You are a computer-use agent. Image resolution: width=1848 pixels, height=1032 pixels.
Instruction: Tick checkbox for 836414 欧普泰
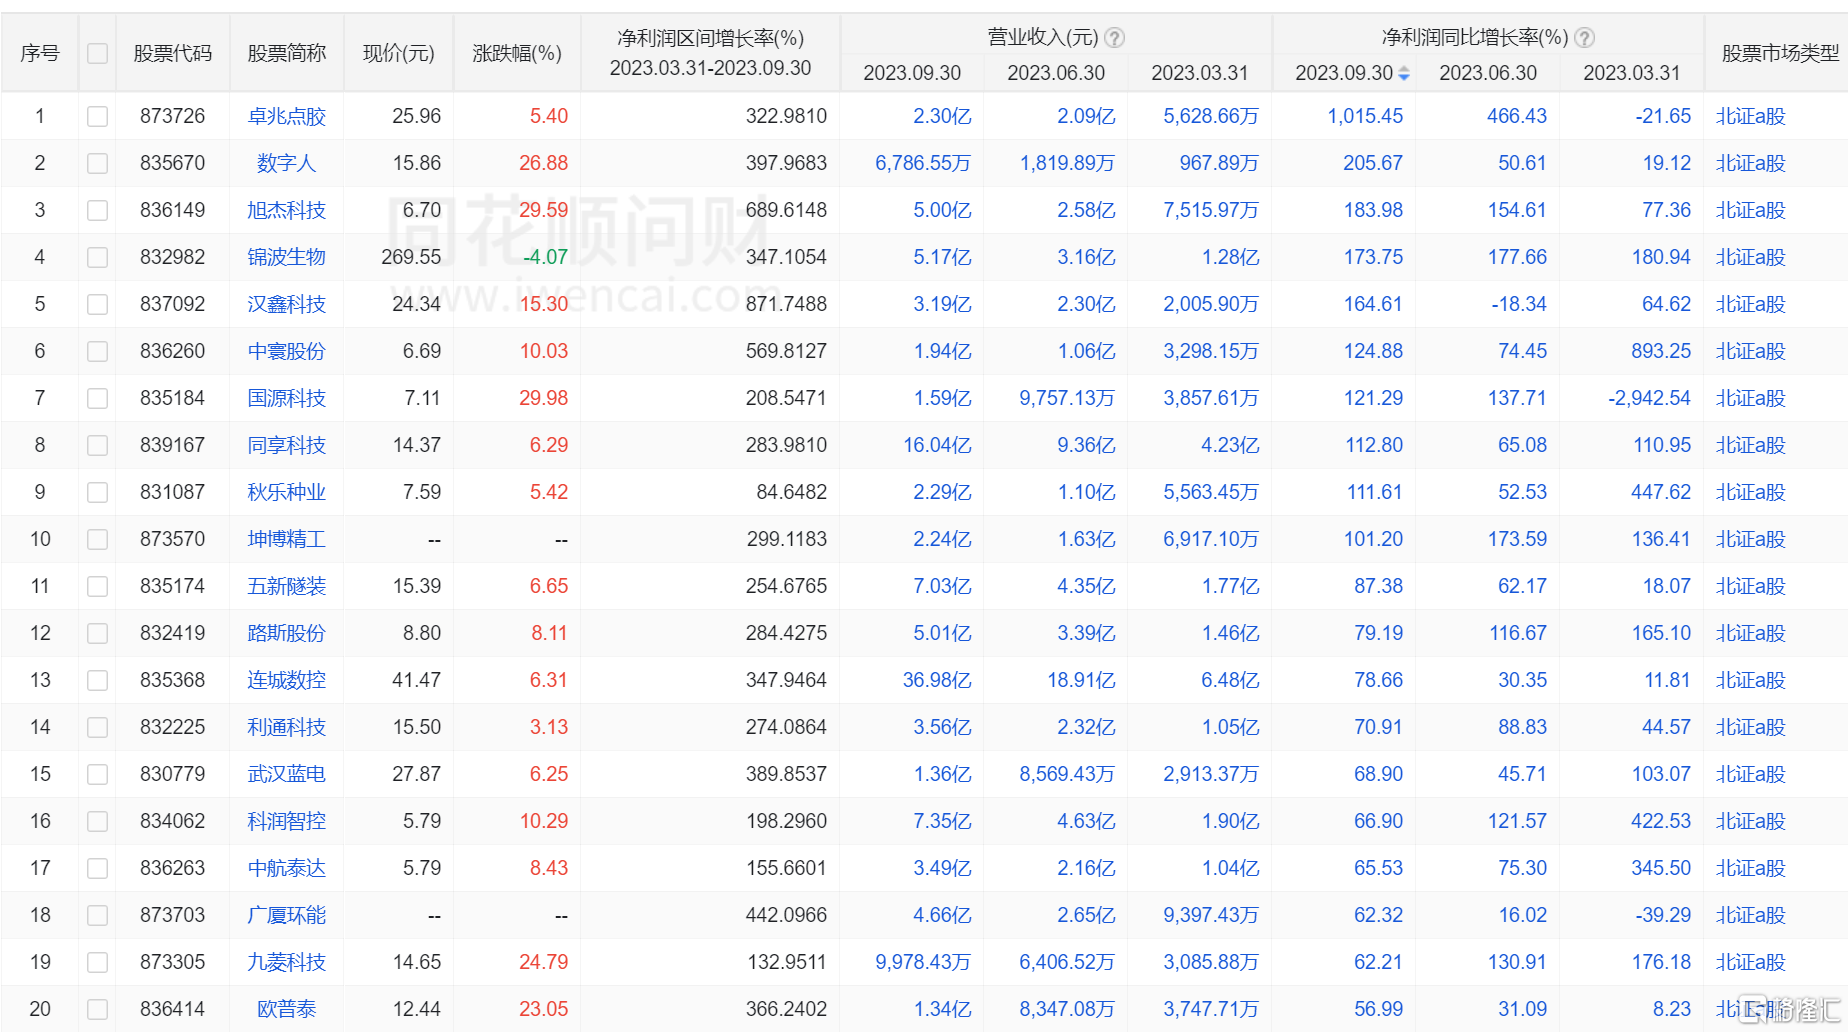coord(97,1010)
